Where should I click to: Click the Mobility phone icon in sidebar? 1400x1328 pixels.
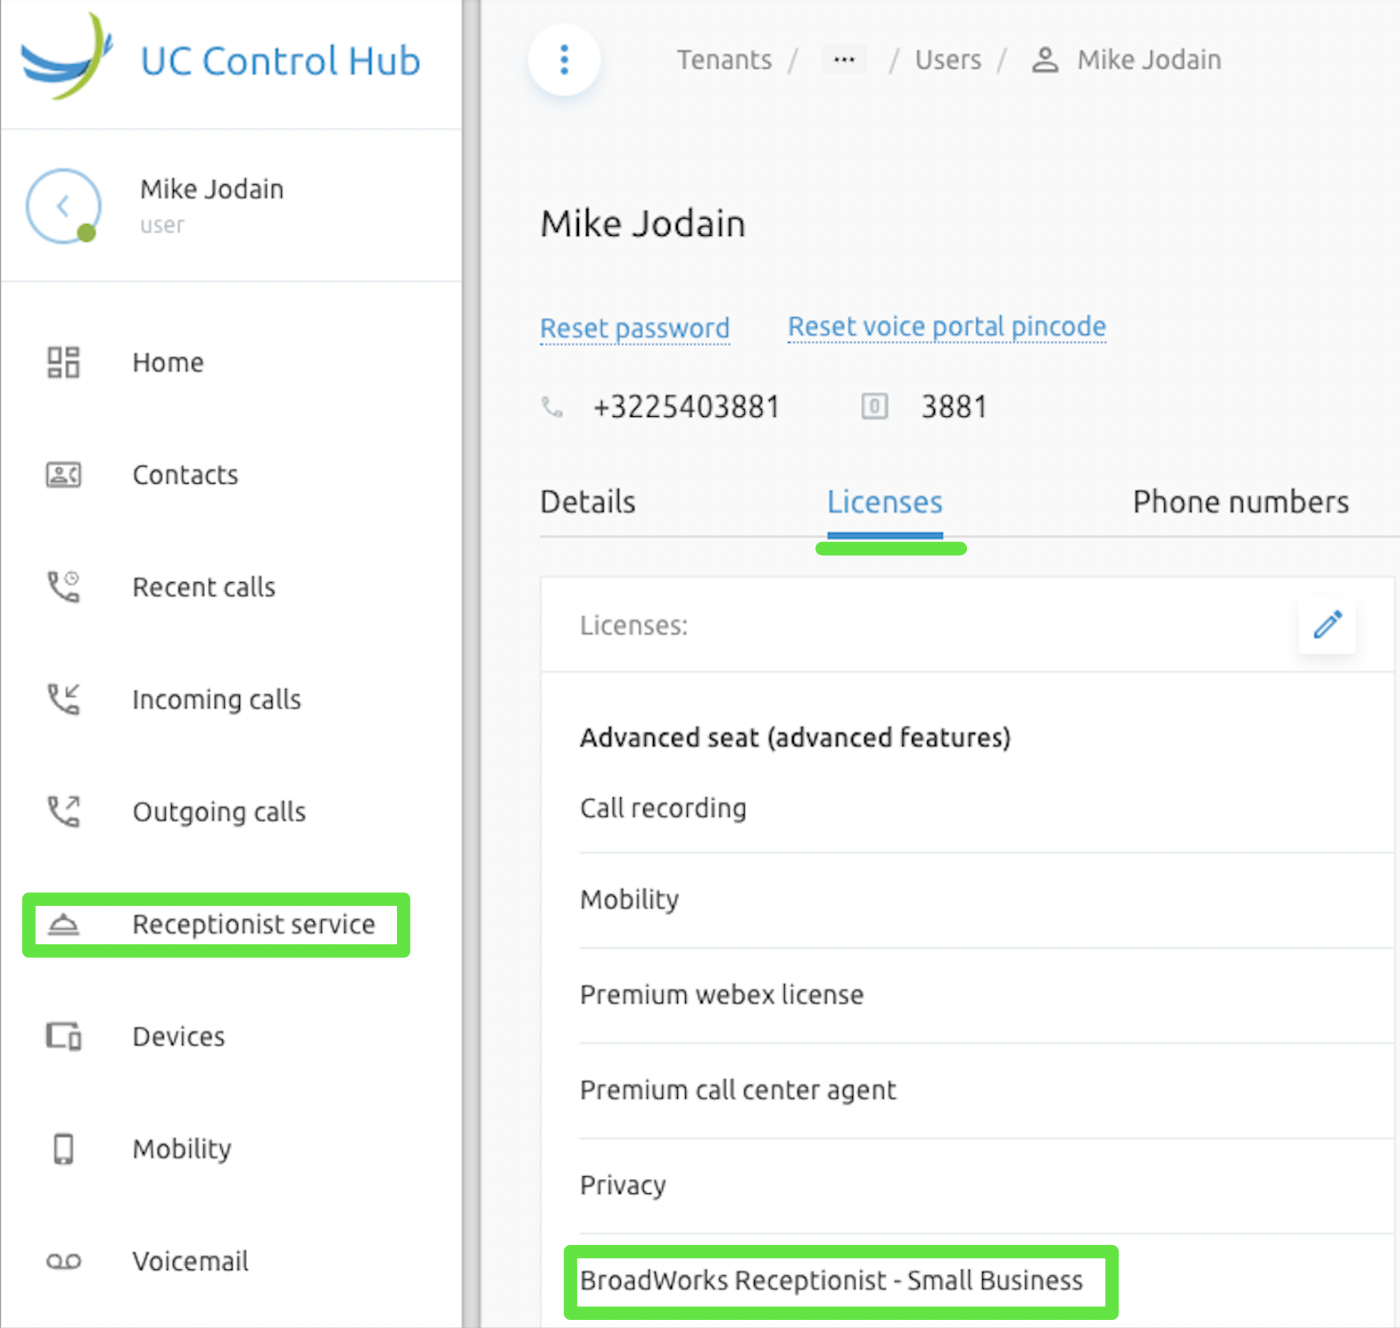pyautogui.click(x=63, y=1148)
